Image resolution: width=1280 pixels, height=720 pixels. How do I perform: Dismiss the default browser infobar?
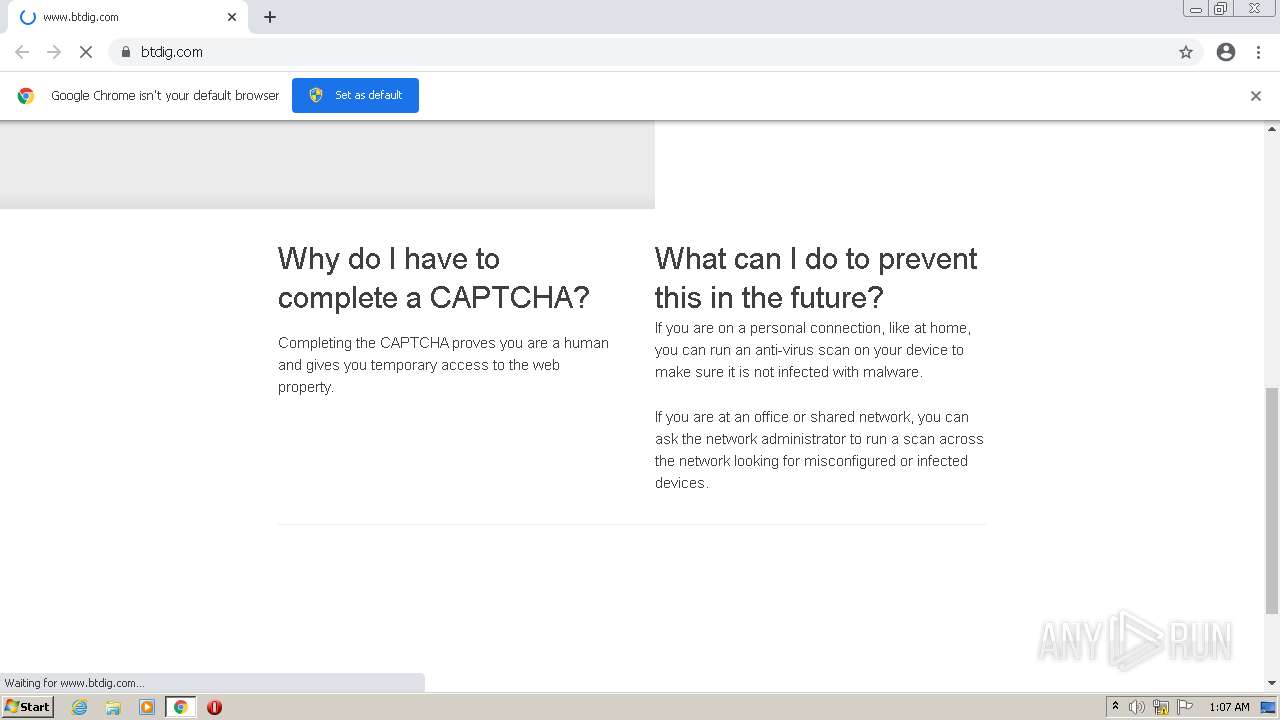pos(1256,96)
